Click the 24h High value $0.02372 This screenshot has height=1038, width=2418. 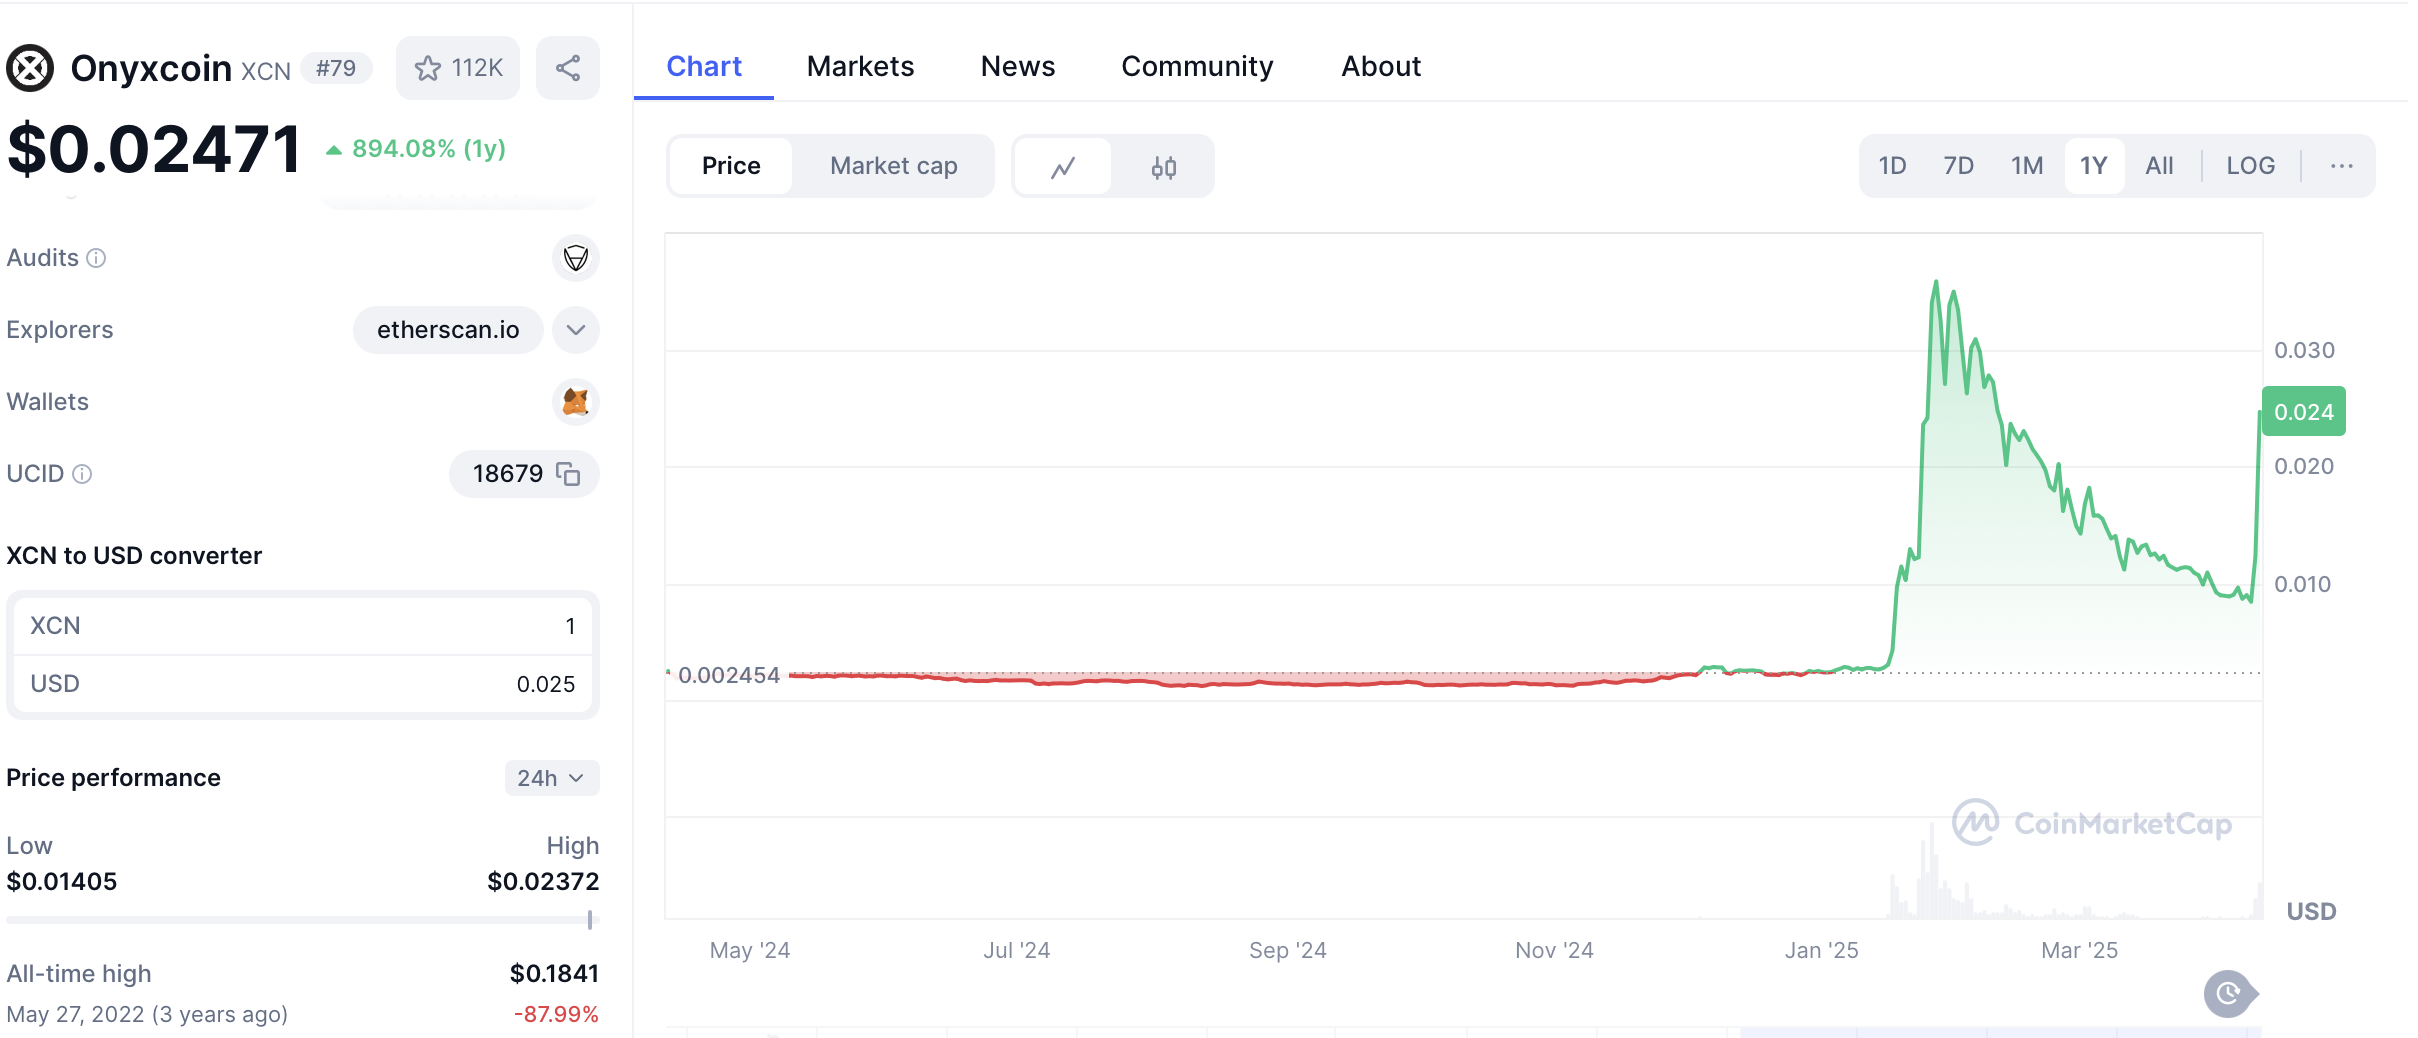[x=543, y=881]
